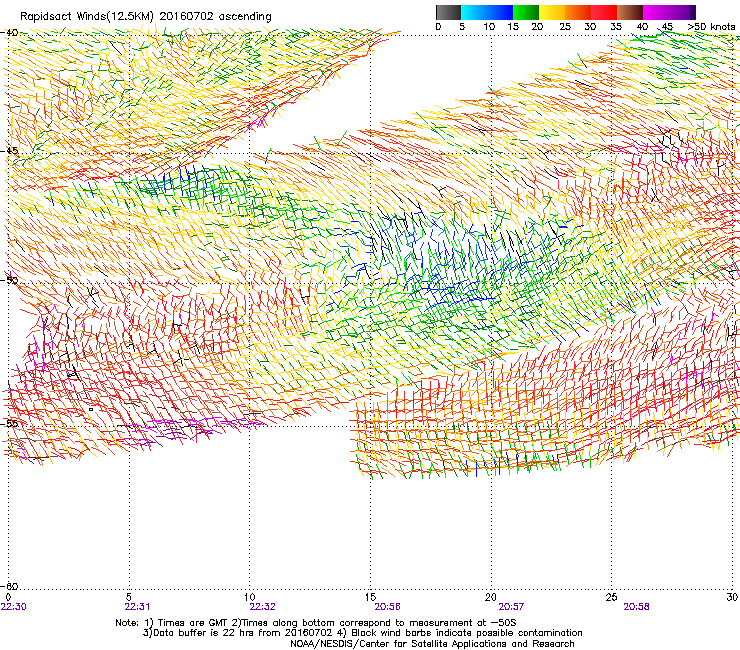Click the '35' label under the color legend
Screen dimensions: 740x650
tap(616, 27)
